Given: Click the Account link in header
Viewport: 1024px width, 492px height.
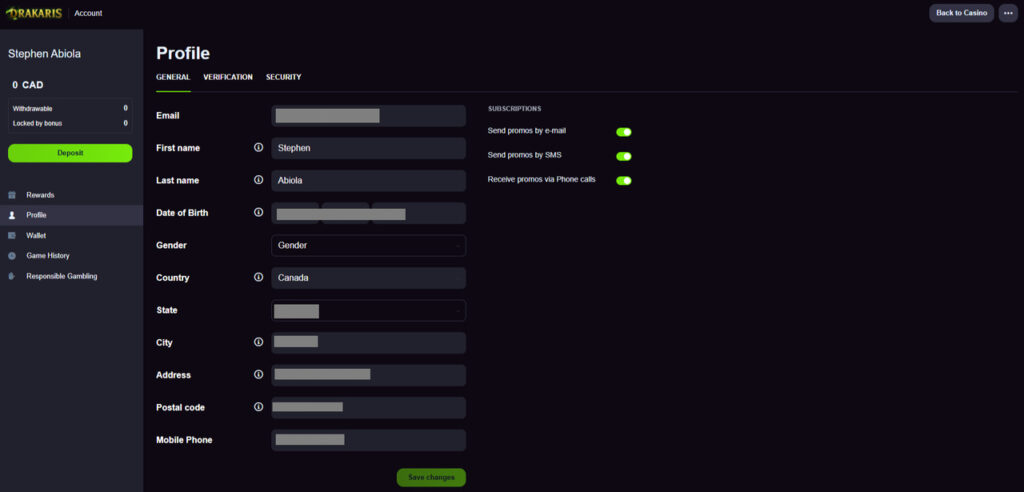Looking at the screenshot, I should (x=88, y=13).
